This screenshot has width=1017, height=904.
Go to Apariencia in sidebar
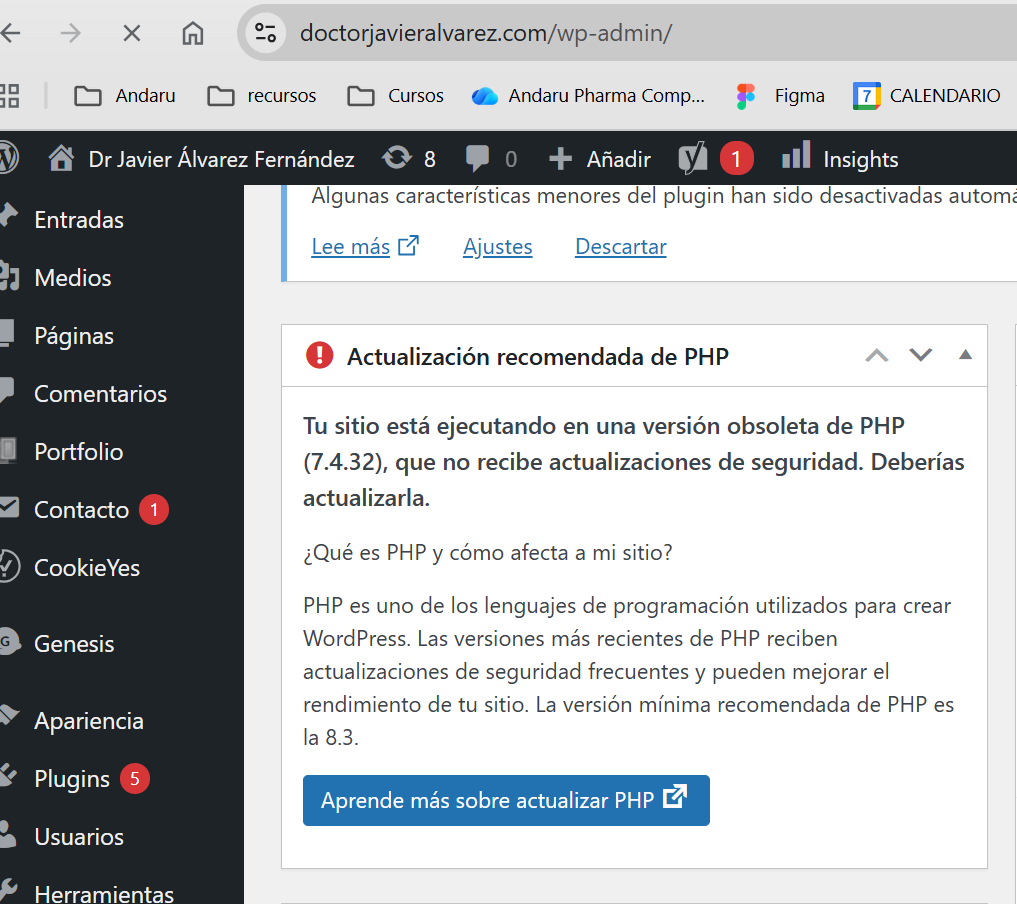[88, 721]
